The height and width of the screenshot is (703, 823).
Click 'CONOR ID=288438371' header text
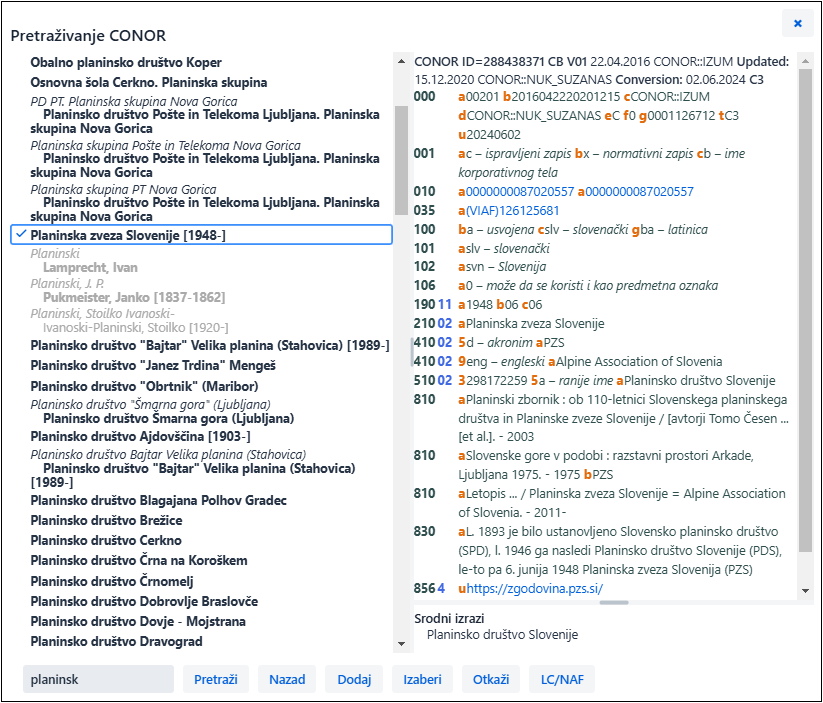pyautogui.click(x=479, y=61)
